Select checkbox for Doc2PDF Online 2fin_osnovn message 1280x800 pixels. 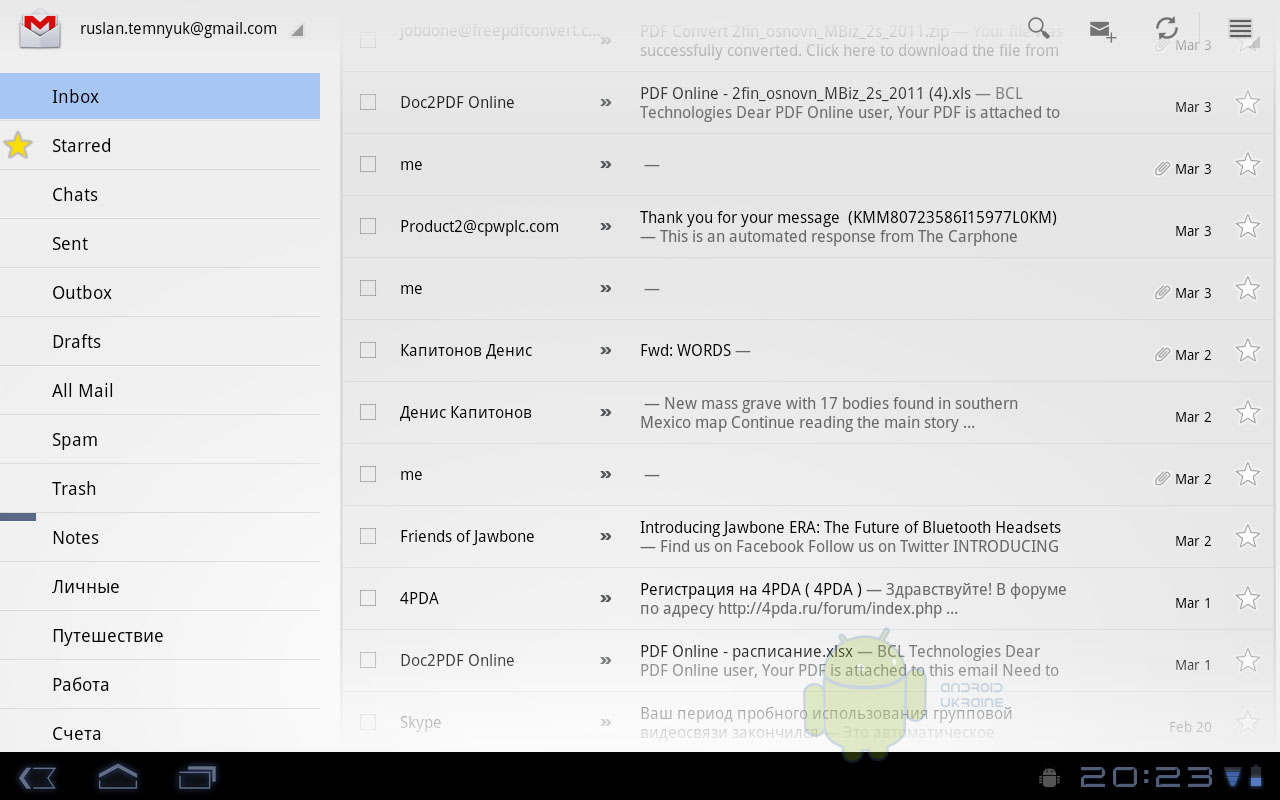pos(368,102)
